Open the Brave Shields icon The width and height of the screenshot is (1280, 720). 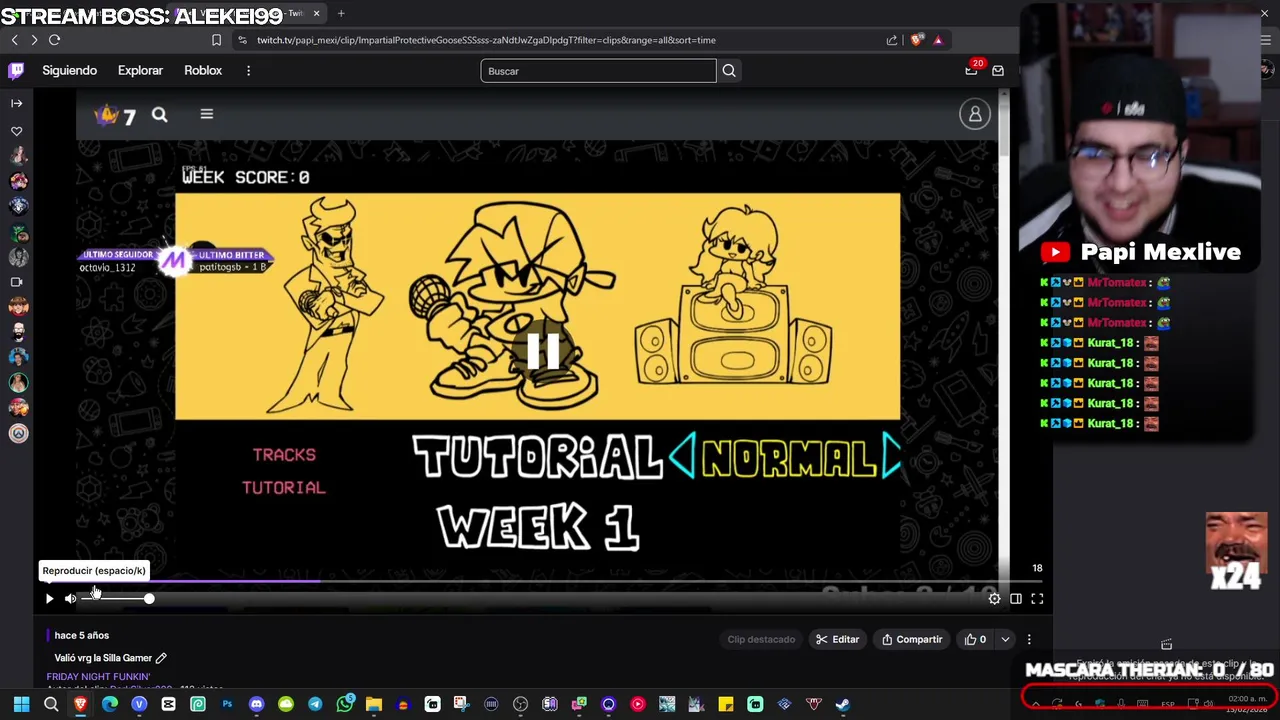[x=917, y=40]
